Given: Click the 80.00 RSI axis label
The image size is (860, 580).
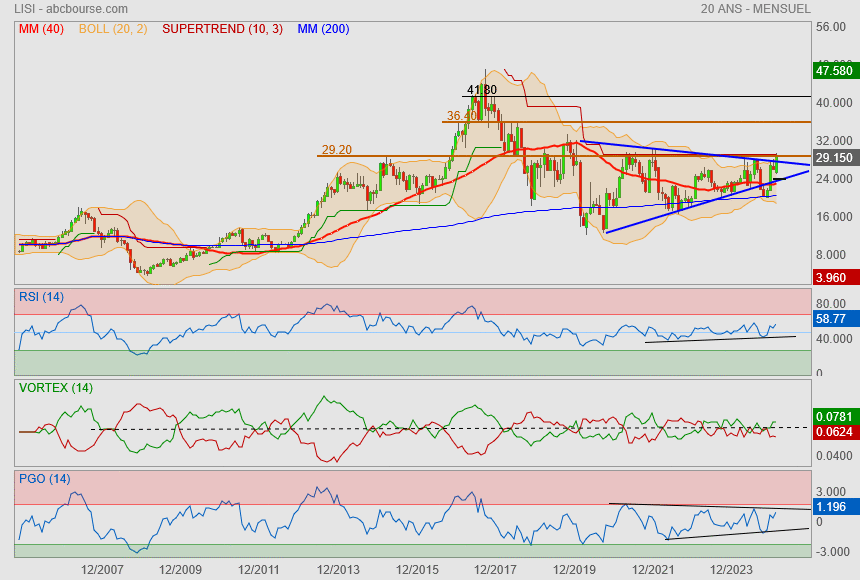Looking at the screenshot, I should click(x=831, y=303).
